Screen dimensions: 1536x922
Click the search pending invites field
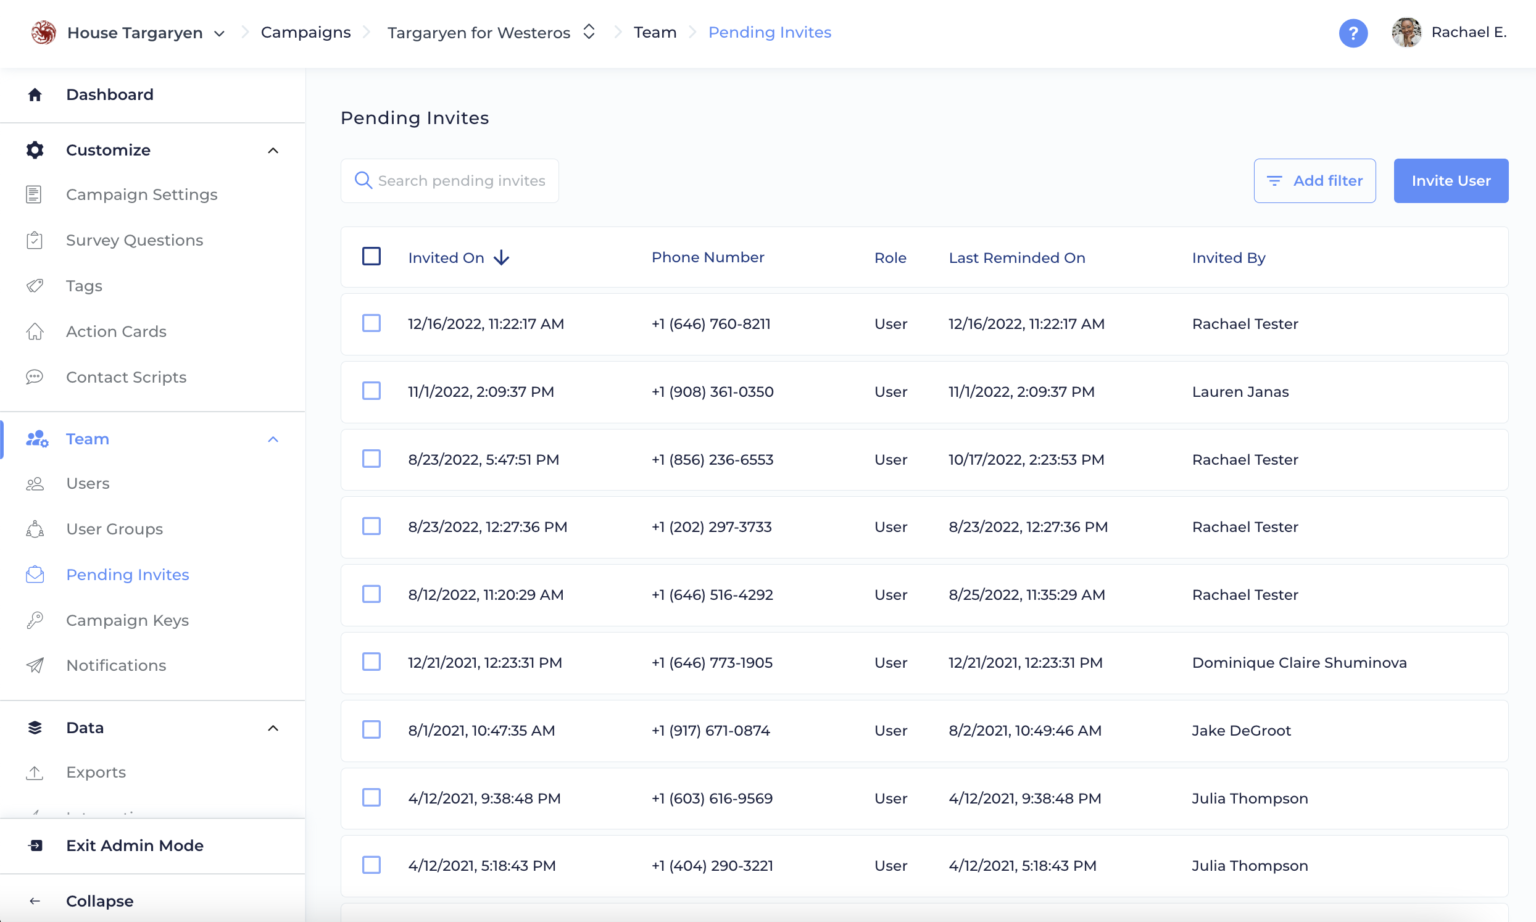[449, 180]
